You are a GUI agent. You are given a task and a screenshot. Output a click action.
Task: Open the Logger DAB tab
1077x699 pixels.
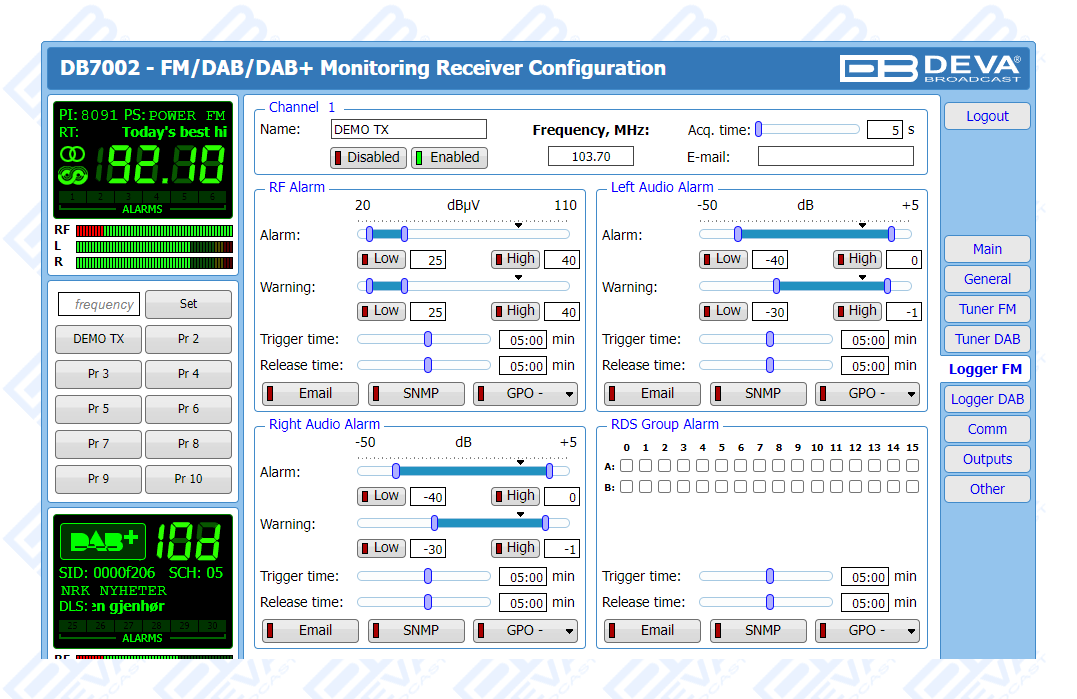987,399
